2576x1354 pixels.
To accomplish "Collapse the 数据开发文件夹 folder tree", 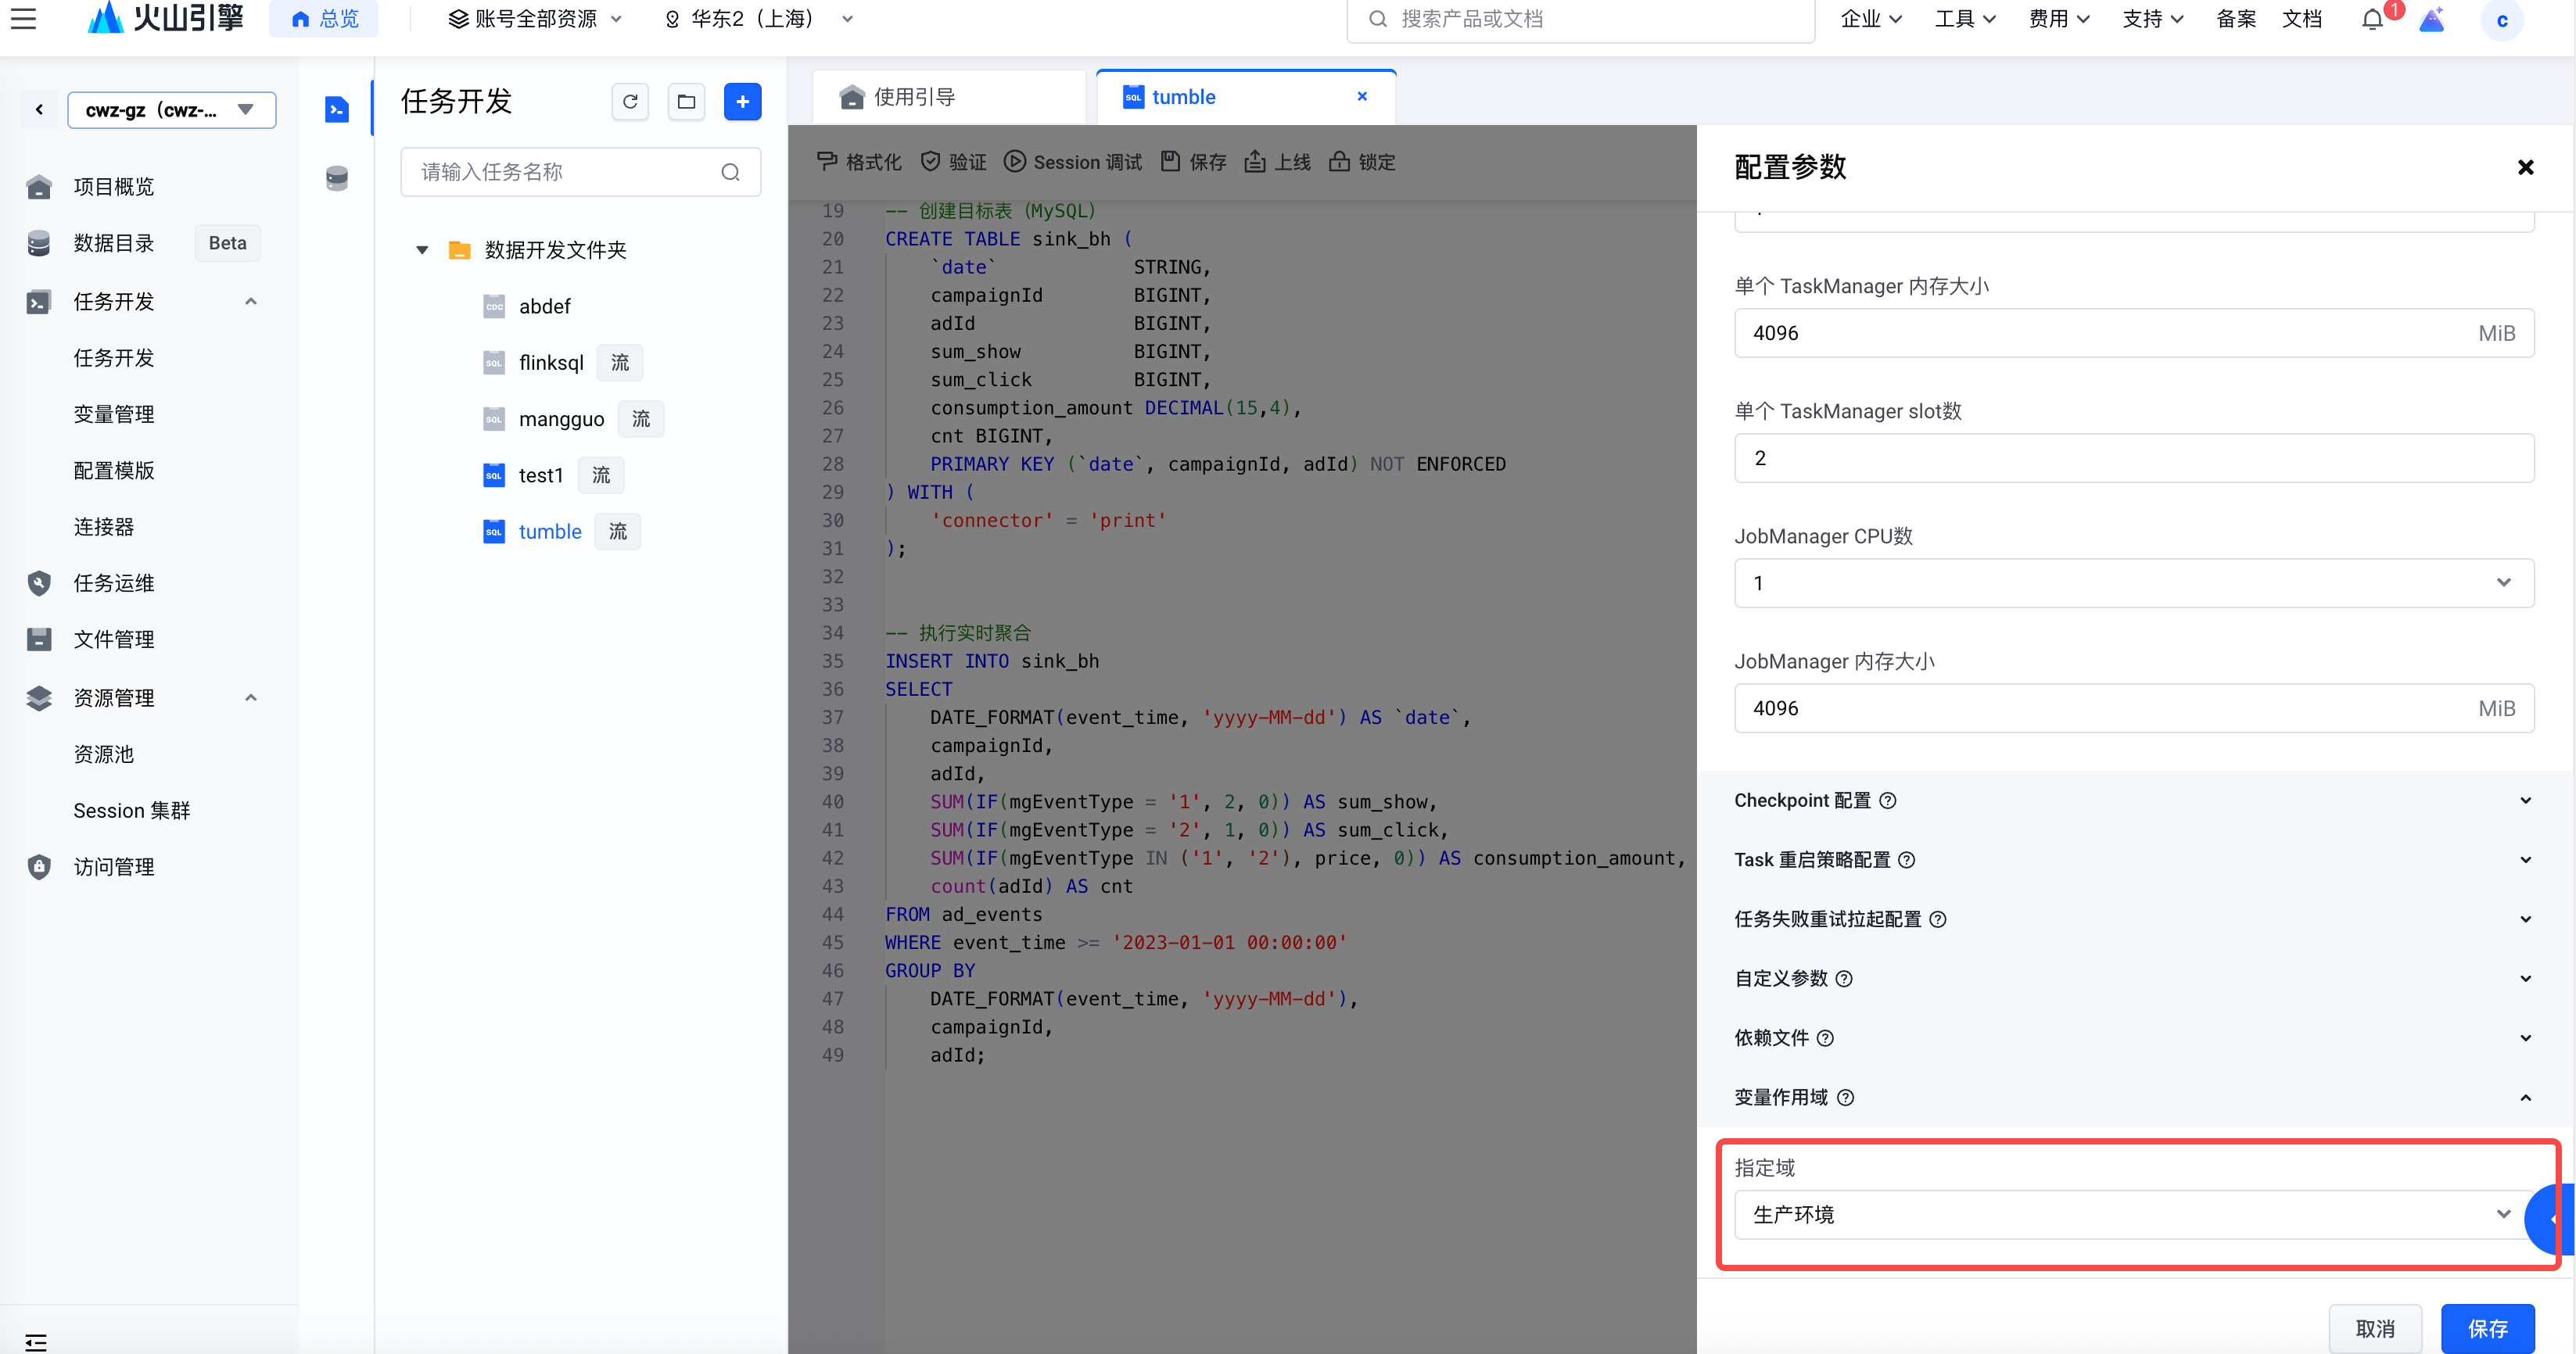I will [x=422, y=250].
